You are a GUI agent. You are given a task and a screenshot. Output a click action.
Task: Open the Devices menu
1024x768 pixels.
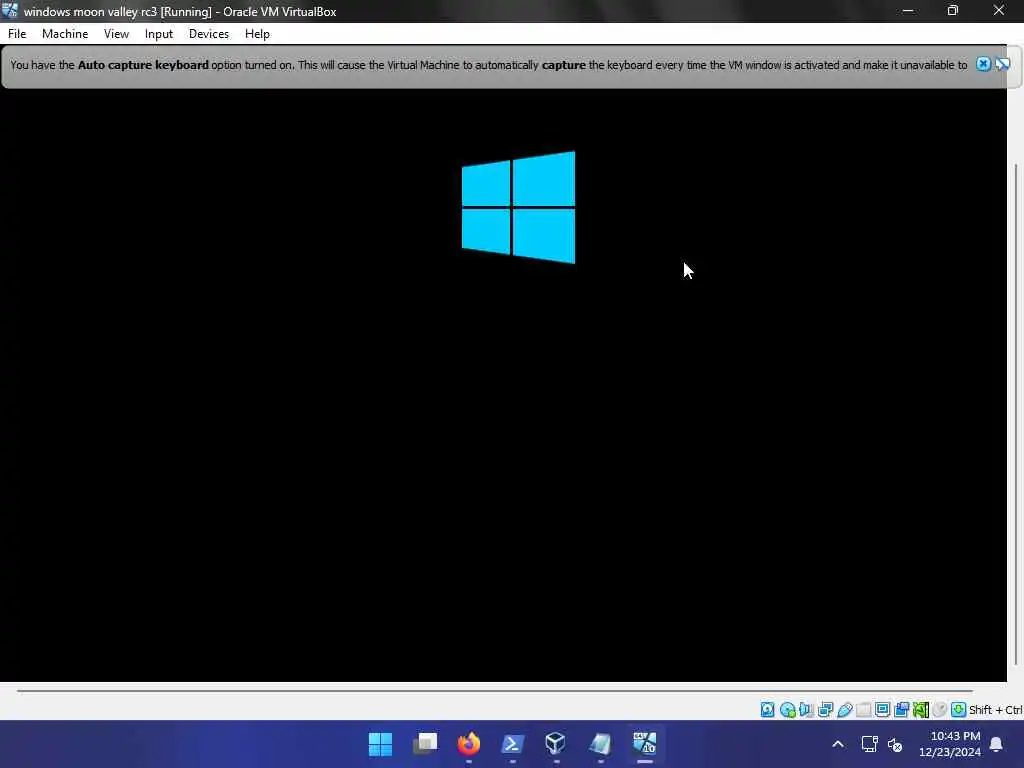tap(209, 34)
